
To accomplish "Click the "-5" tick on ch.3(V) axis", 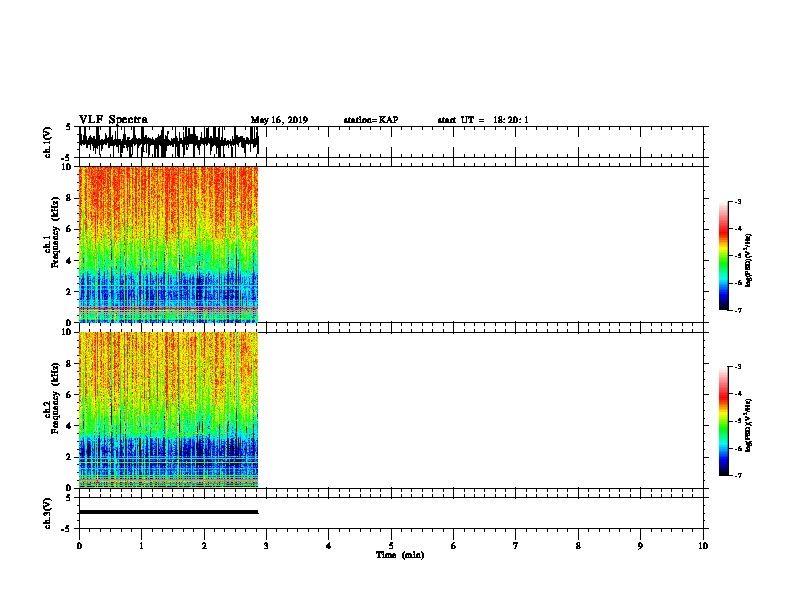I will (68, 529).
